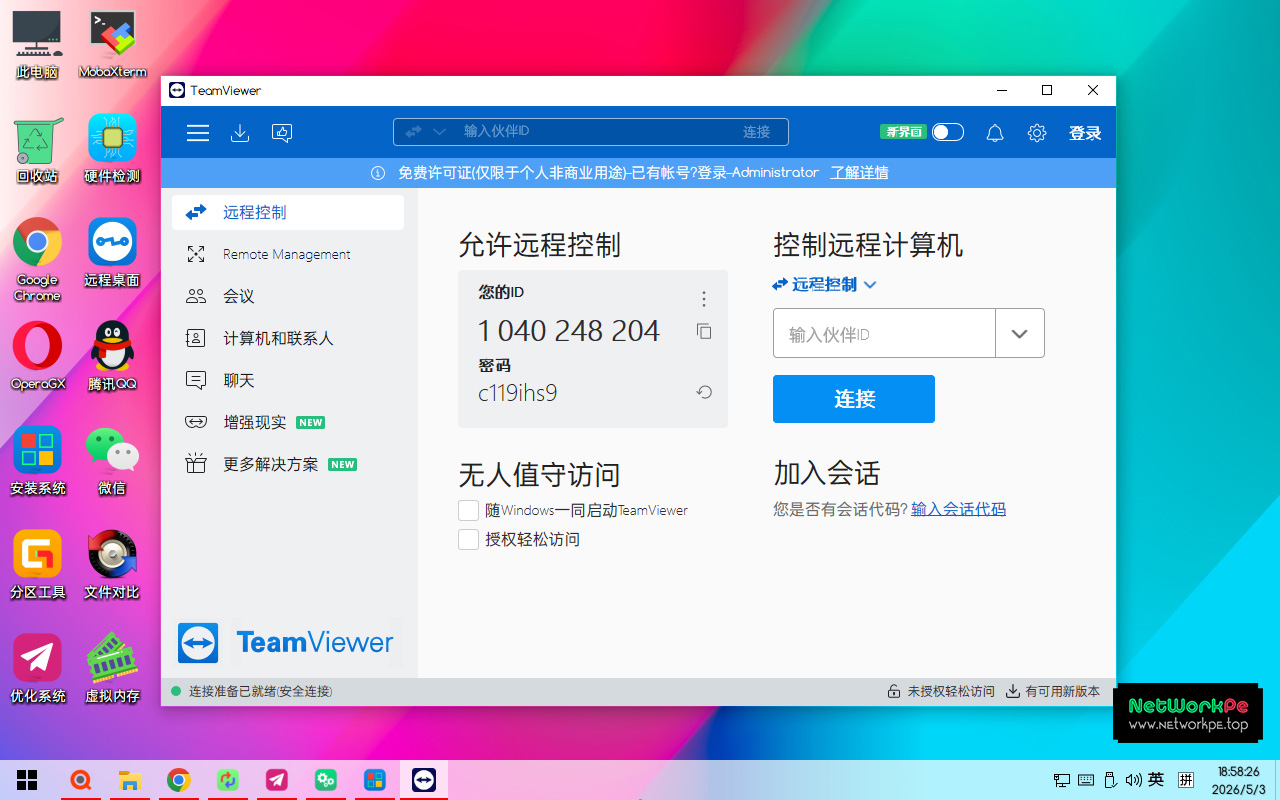Toggle the 新界面 new interface switch
The width and height of the screenshot is (1280, 800).
point(948,132)
